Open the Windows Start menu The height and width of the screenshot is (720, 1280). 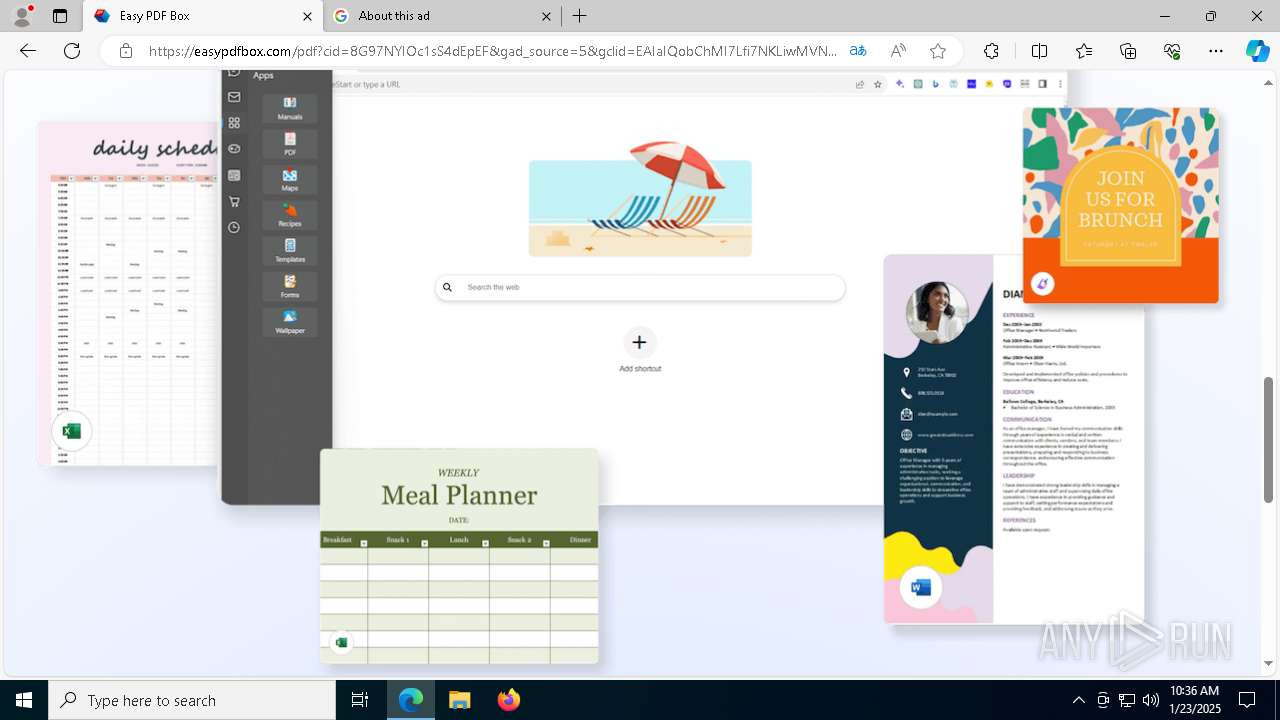(24, 700)
